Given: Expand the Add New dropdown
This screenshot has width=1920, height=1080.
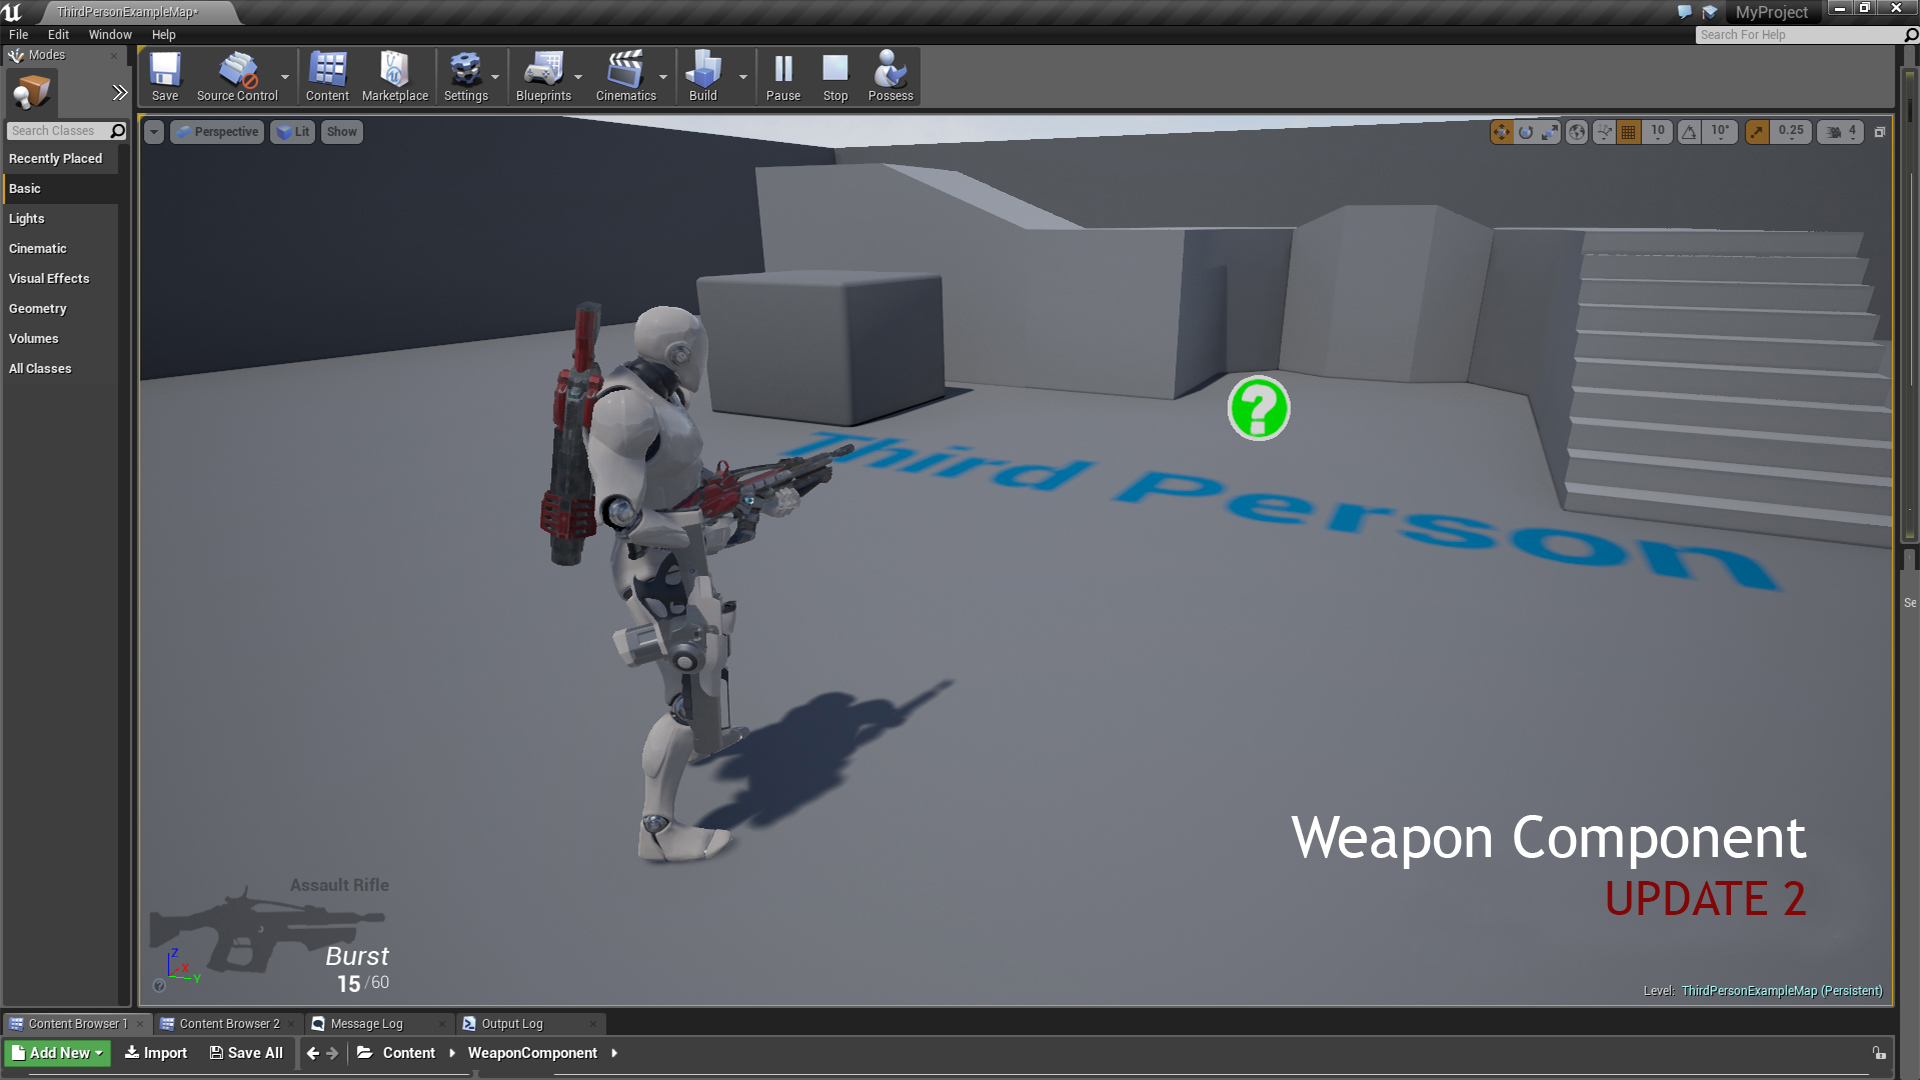Looking at the screenshot, I should tap(57, 1053).
